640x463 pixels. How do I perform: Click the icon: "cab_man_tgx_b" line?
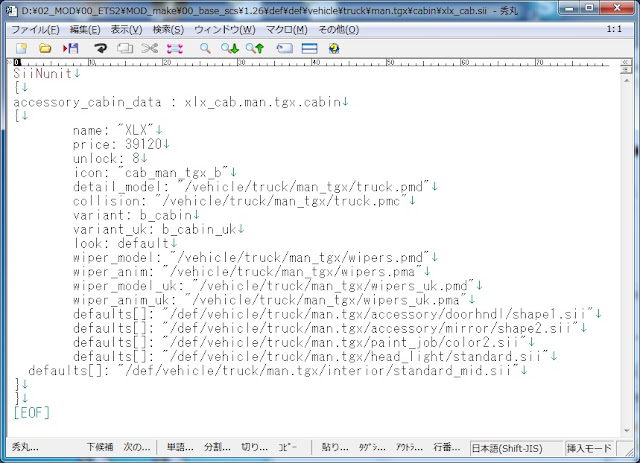tap(155, 172)
